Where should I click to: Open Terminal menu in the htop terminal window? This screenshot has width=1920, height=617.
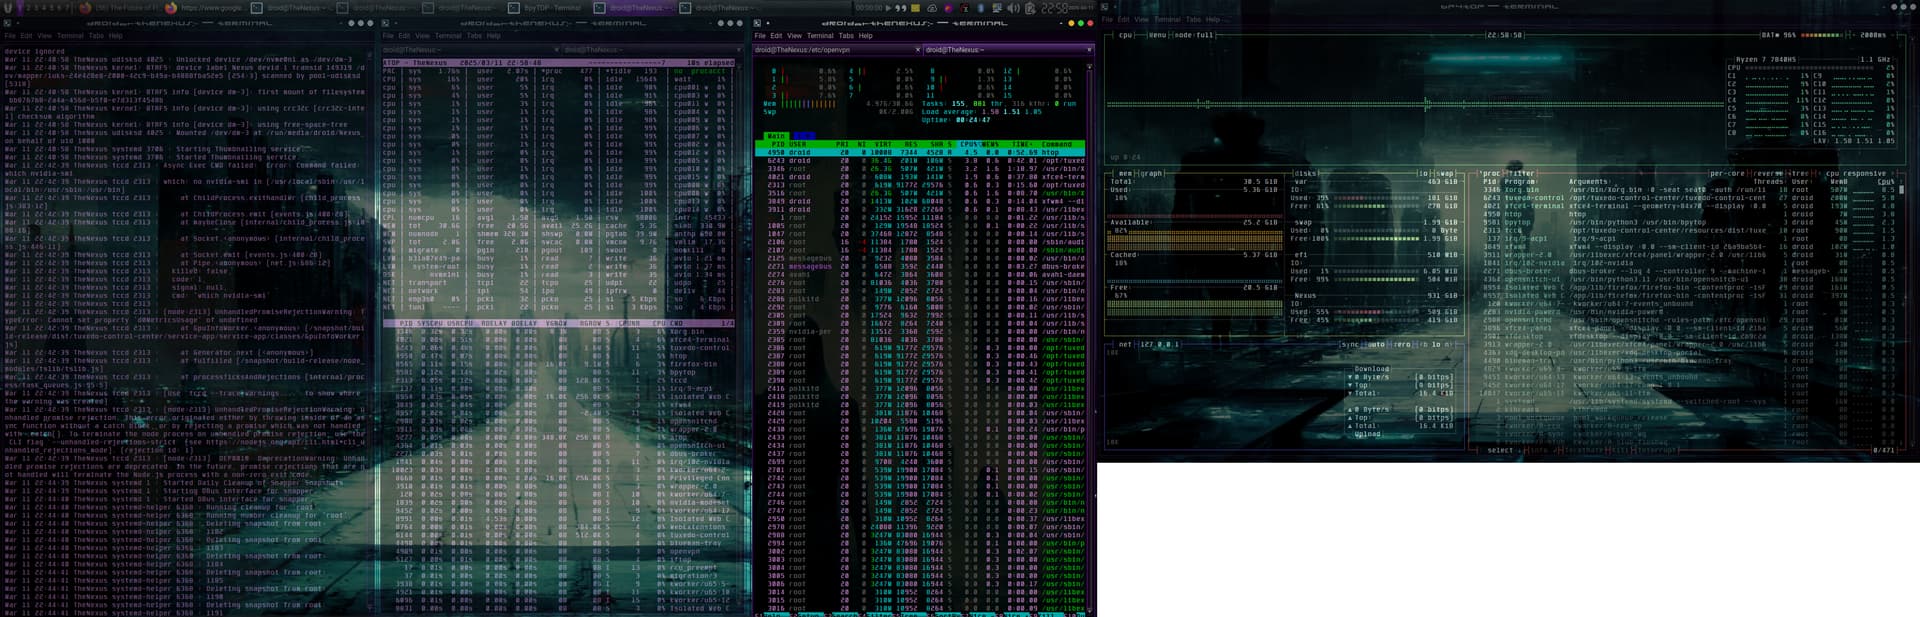tap(820, 36)
